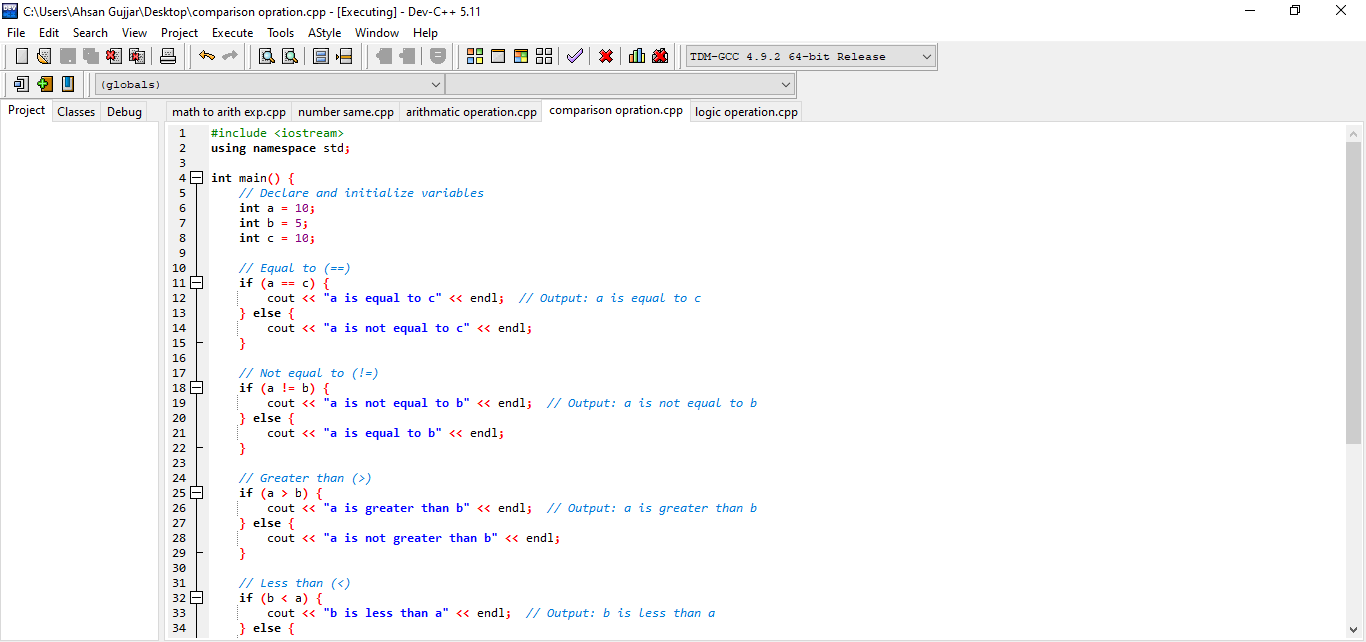
Task: Switch to the Debug sidebar tab
Action: pos(124,112)
